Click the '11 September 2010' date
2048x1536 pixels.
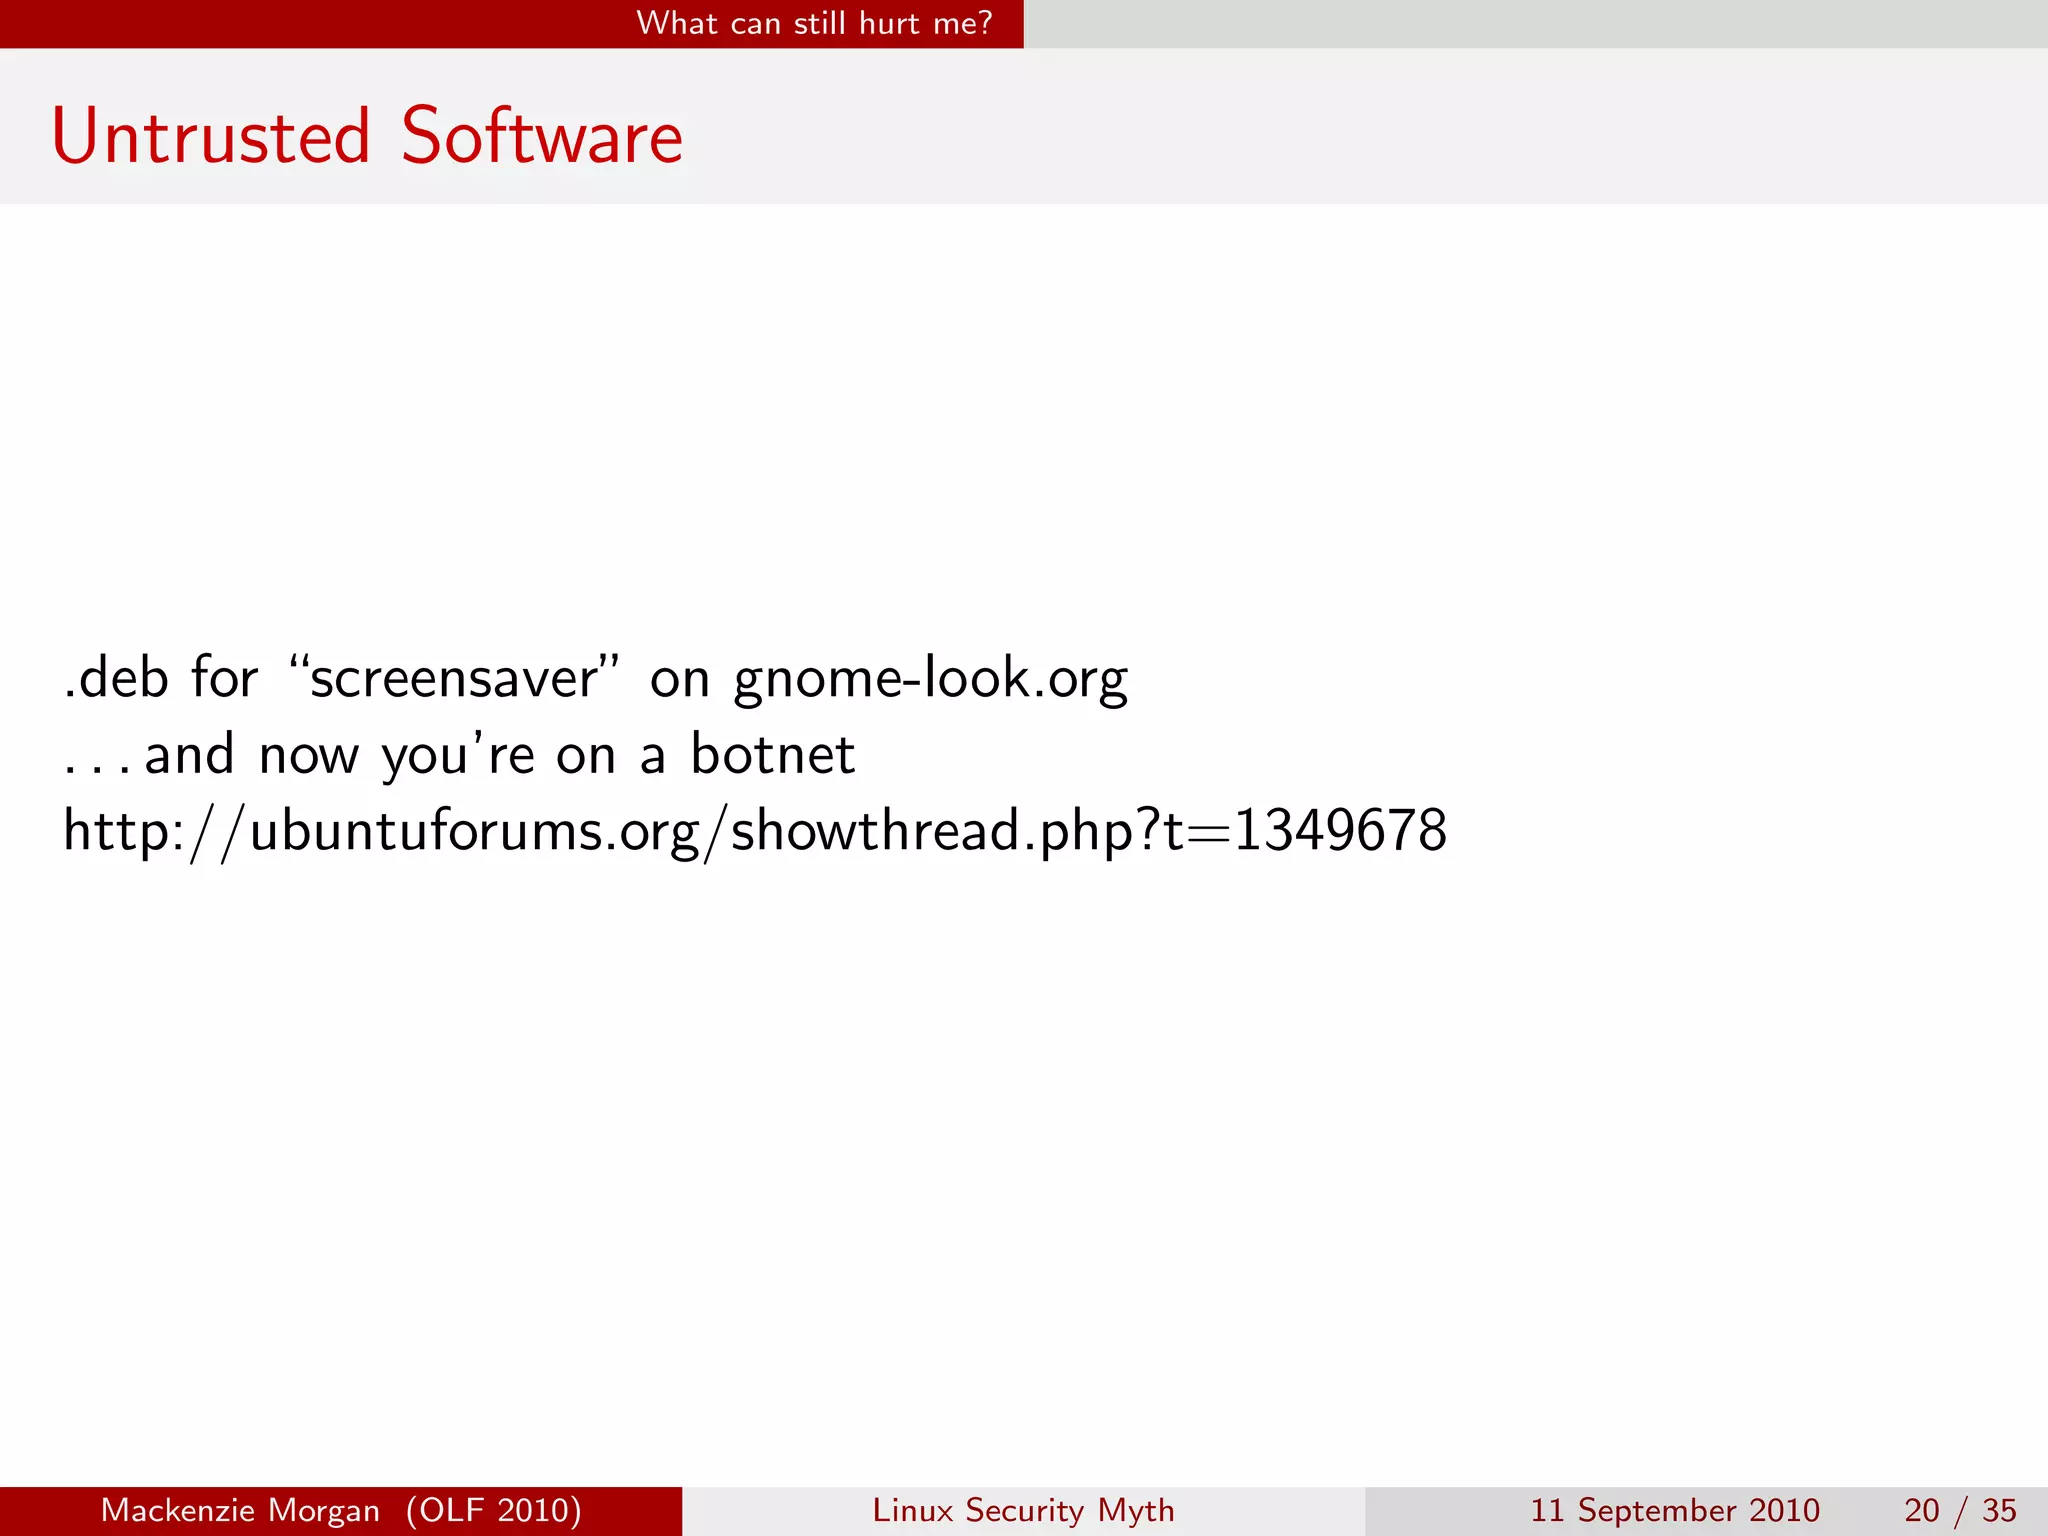pyautogui.click(x=1675, y=1510)
